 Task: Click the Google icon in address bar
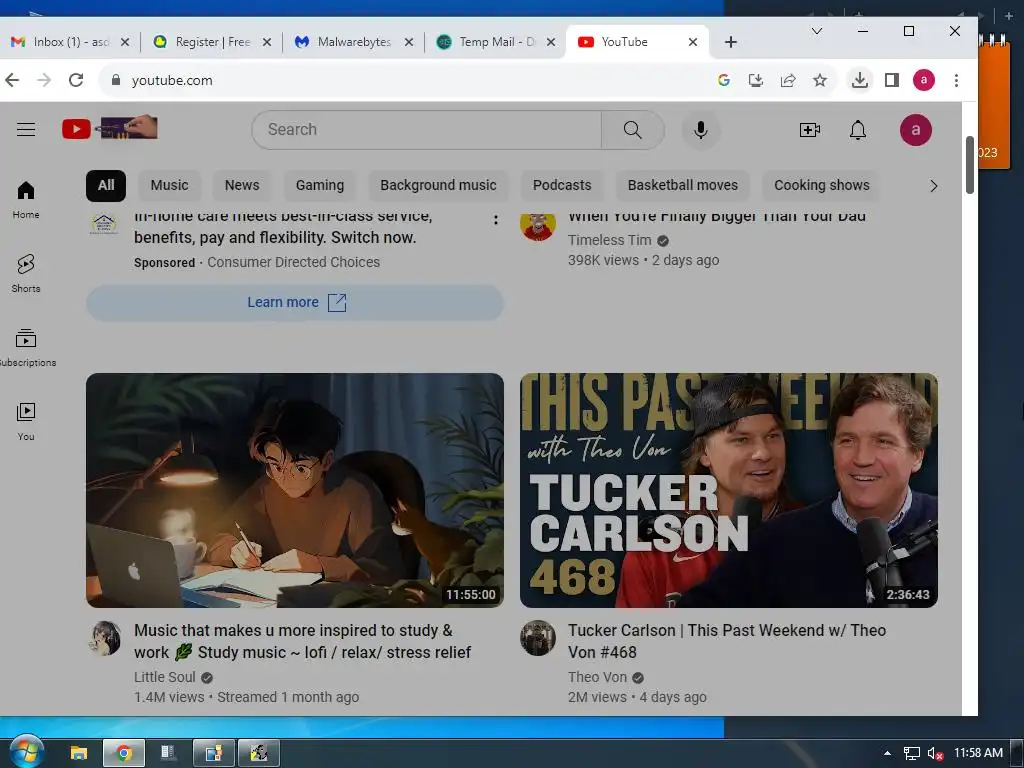coord(724,80)
